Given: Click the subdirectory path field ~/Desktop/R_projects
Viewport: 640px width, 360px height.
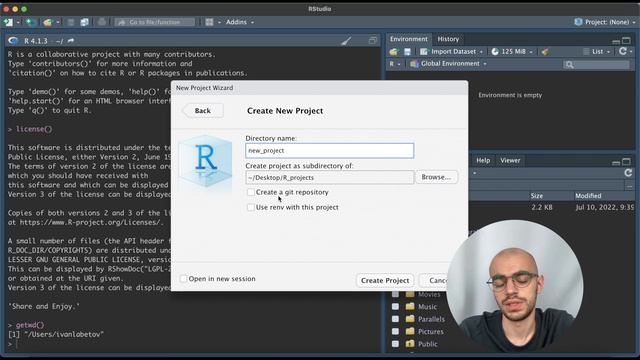Looking at the screenshot, I should (329, 178).
